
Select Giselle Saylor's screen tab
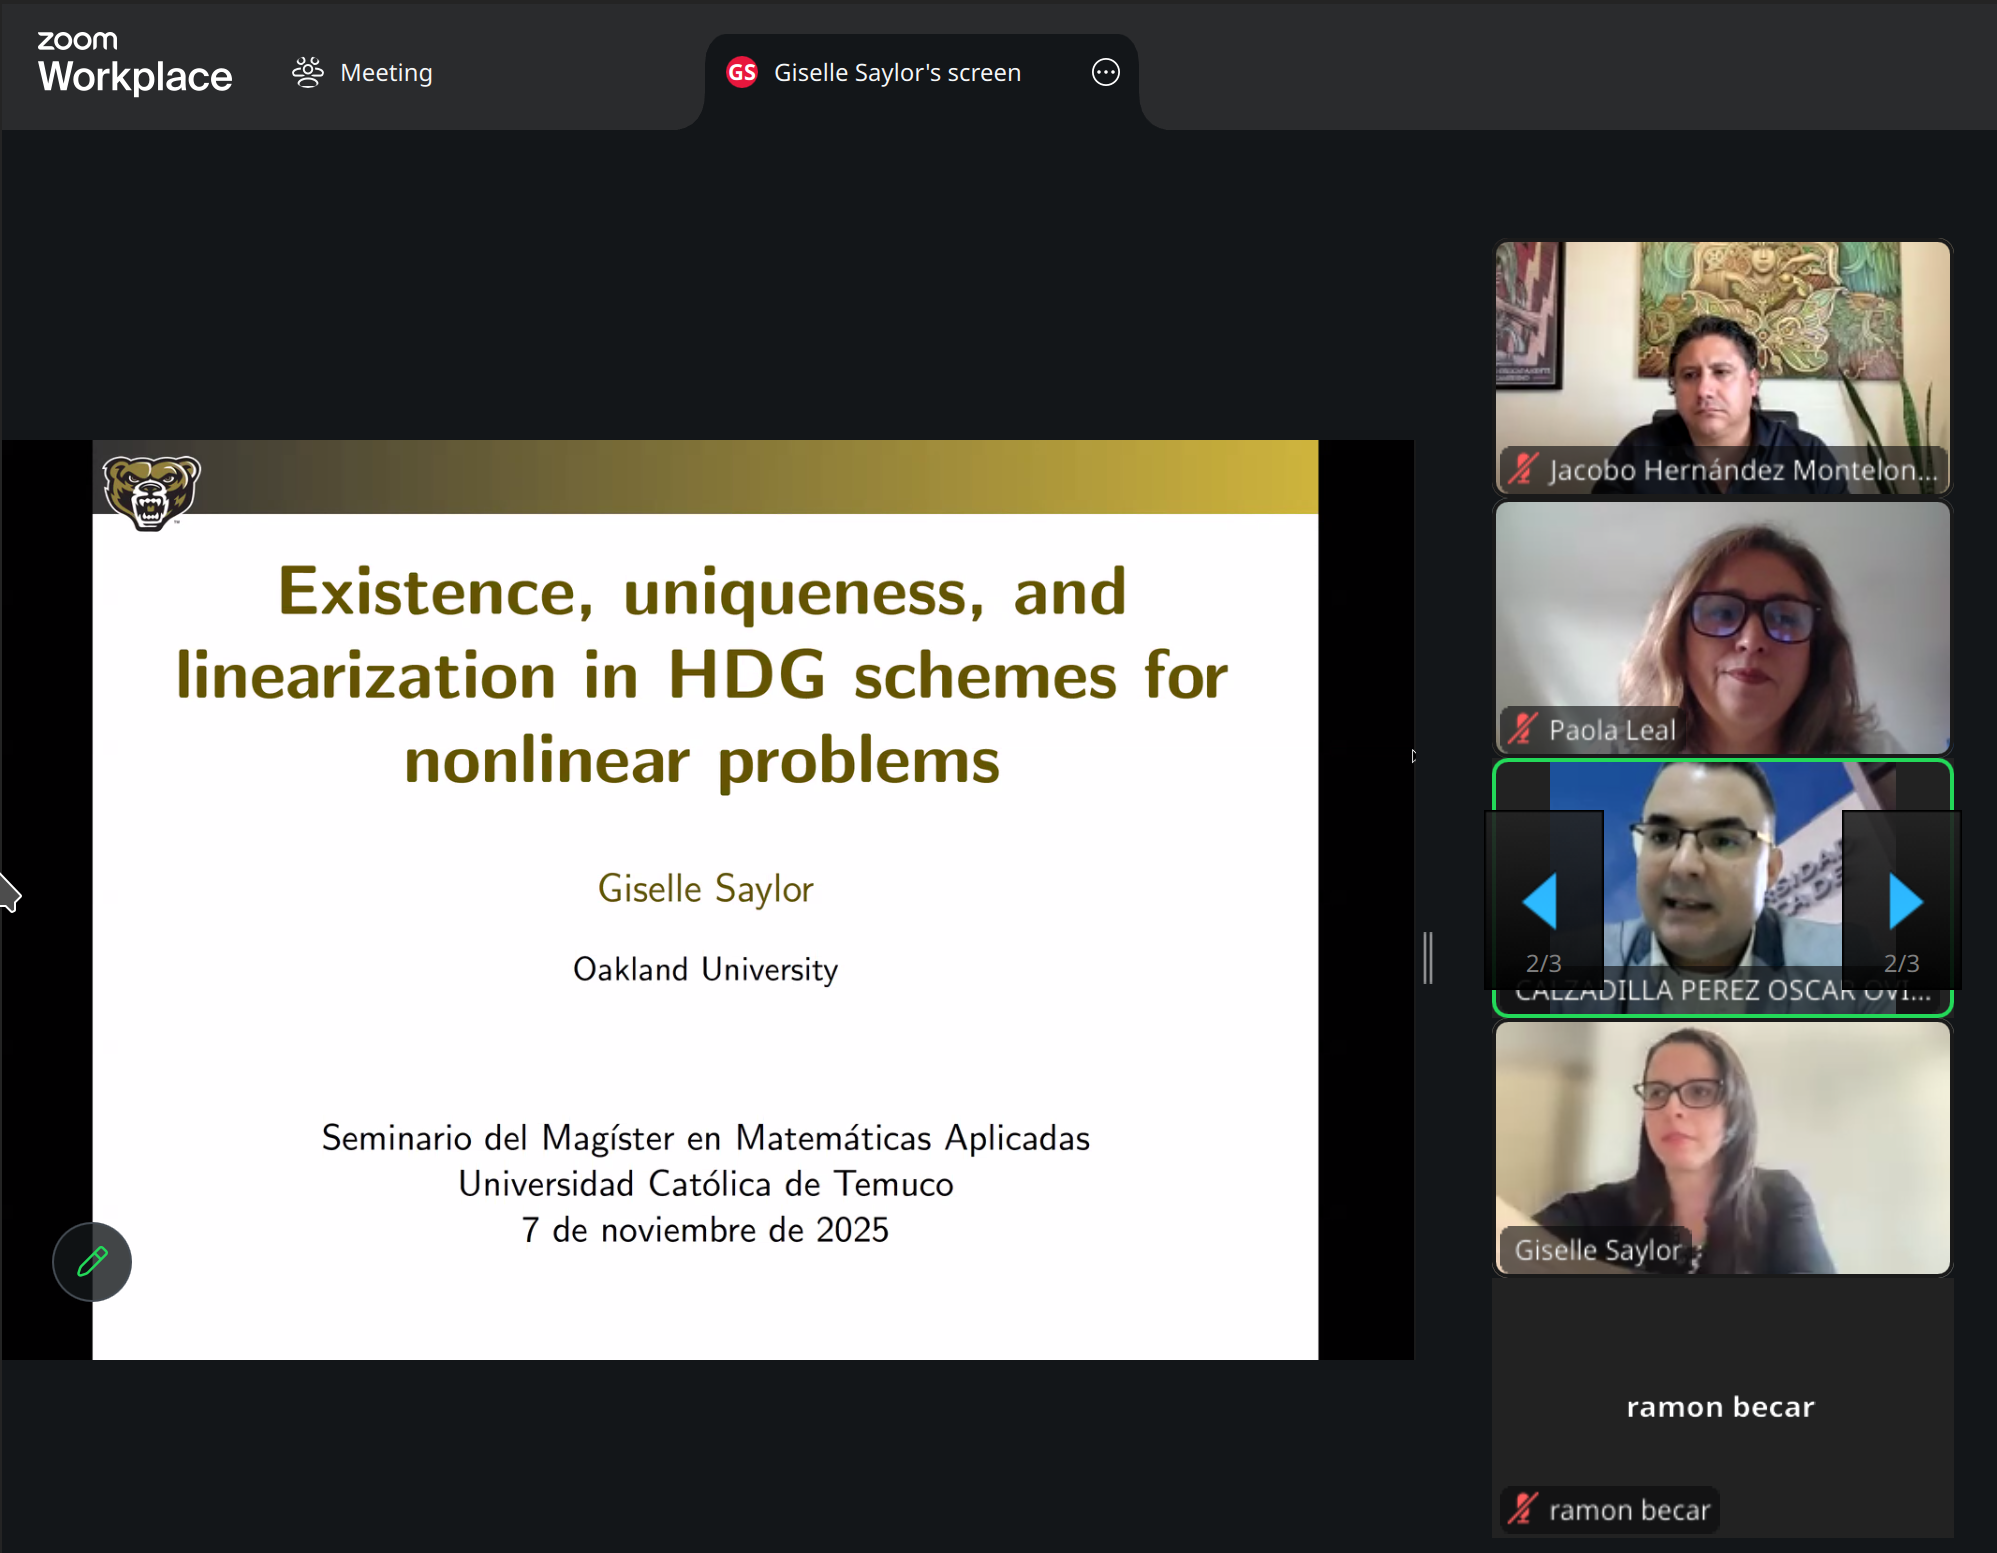click(896, 73)
